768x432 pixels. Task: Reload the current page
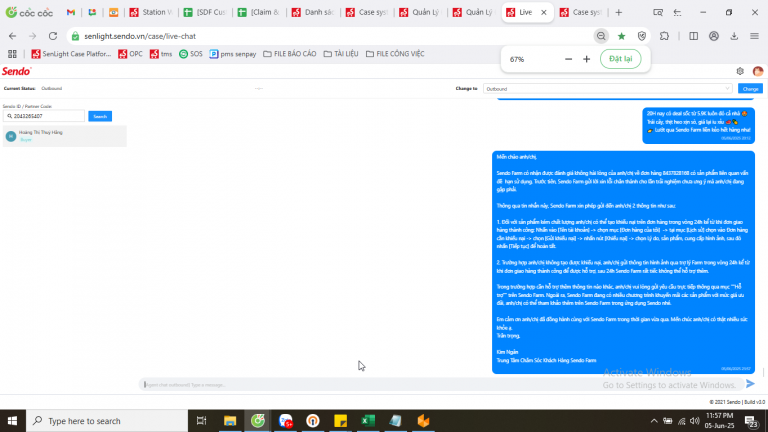tap(53, 36)
